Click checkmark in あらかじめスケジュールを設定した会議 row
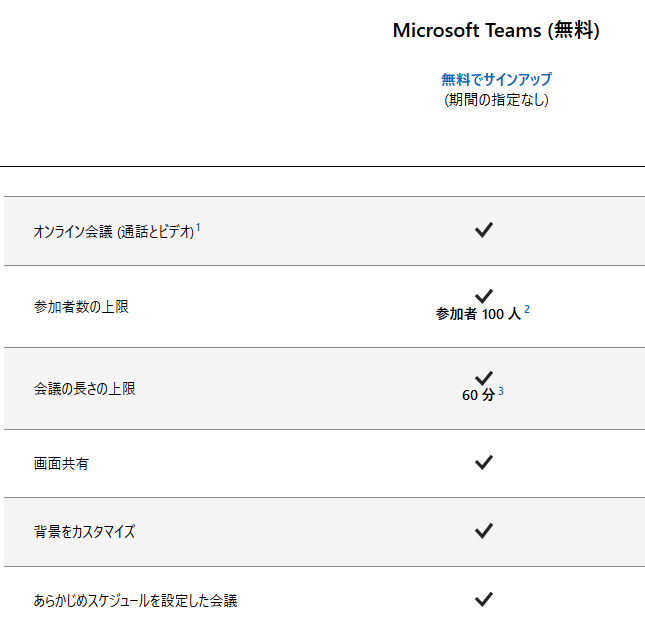 [x=484, y=599]
